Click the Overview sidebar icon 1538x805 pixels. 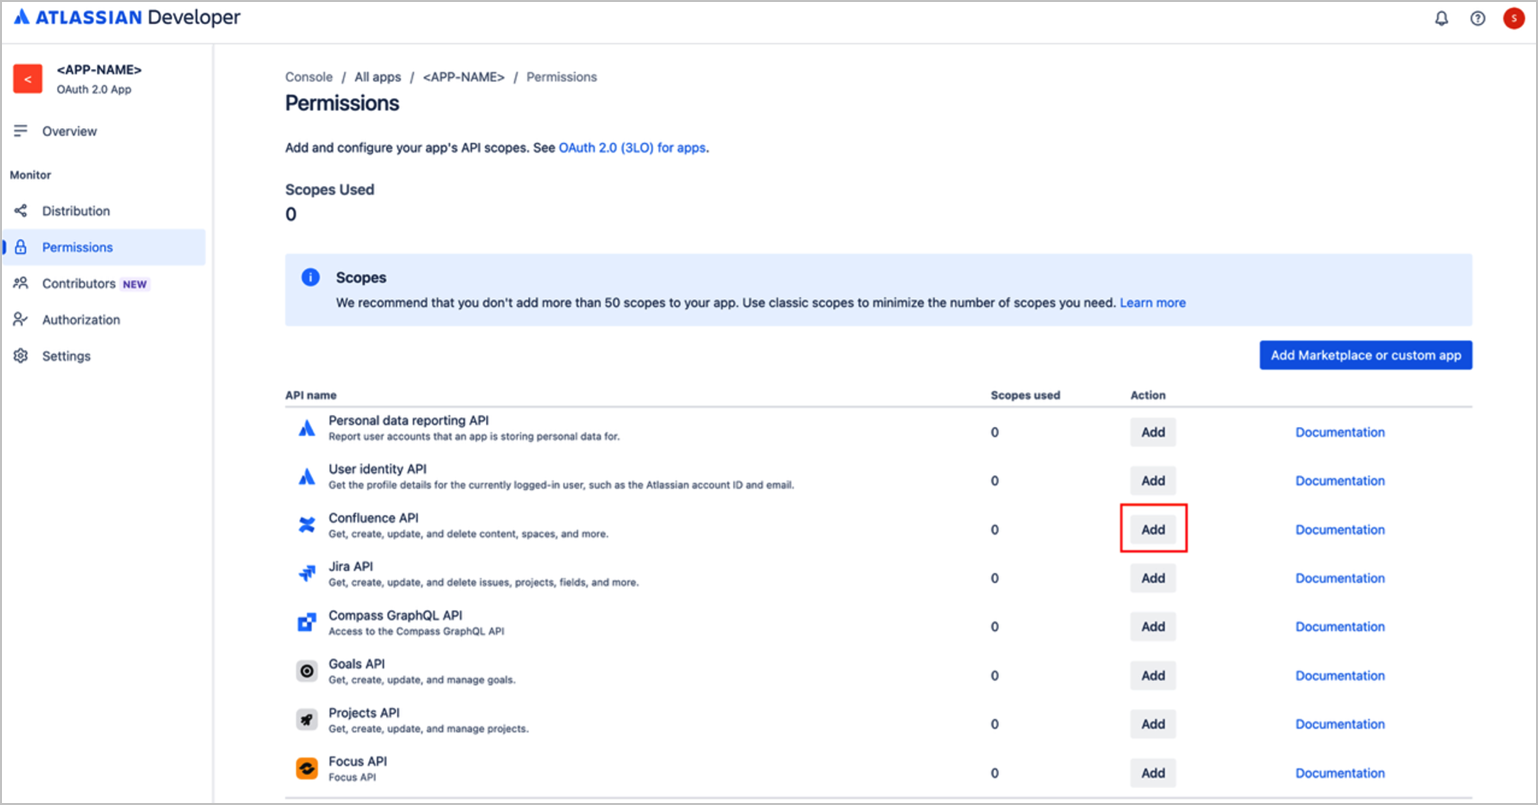click(21, 131)
